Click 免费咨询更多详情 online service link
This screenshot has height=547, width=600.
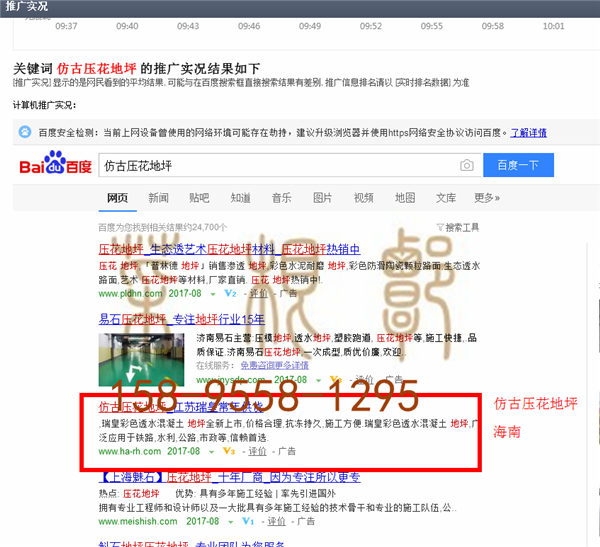point(274,366)
